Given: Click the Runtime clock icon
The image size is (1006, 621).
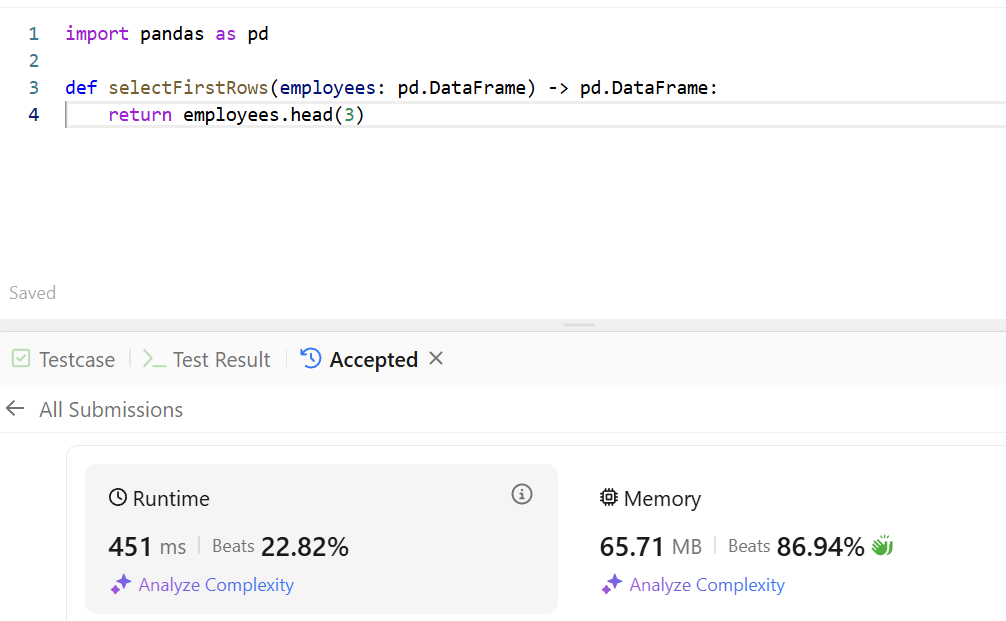Looking at the screenshot, I should [x=117, y=497].
